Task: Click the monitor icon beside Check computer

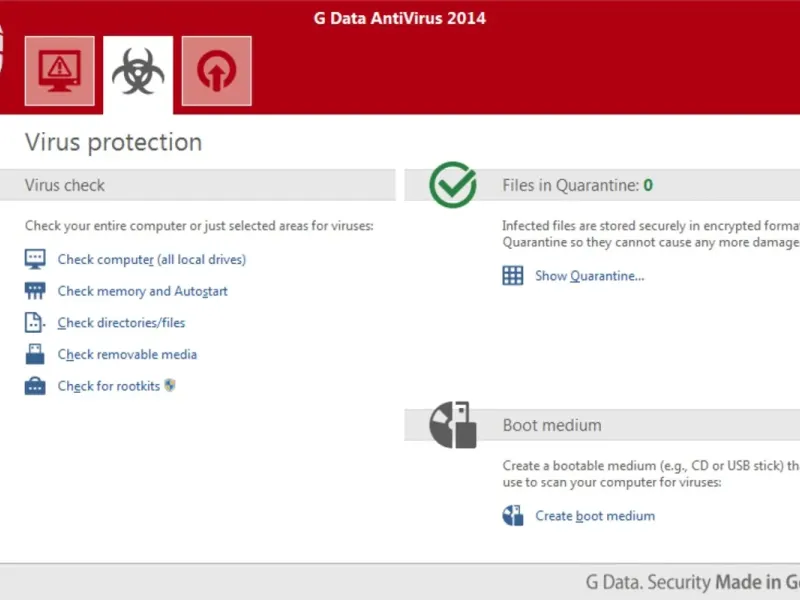Action: tap(35, 259)
